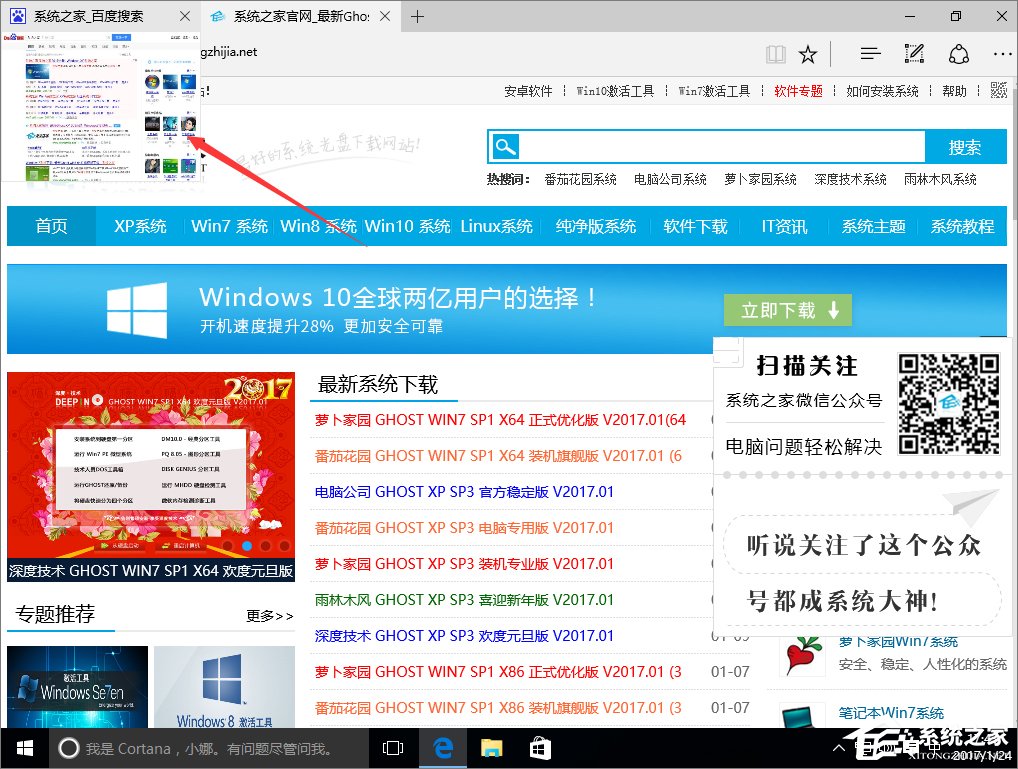This screenshot has width=1018, height=769.
Task: Toggle reading view for this page
Action: pos(775,53)
